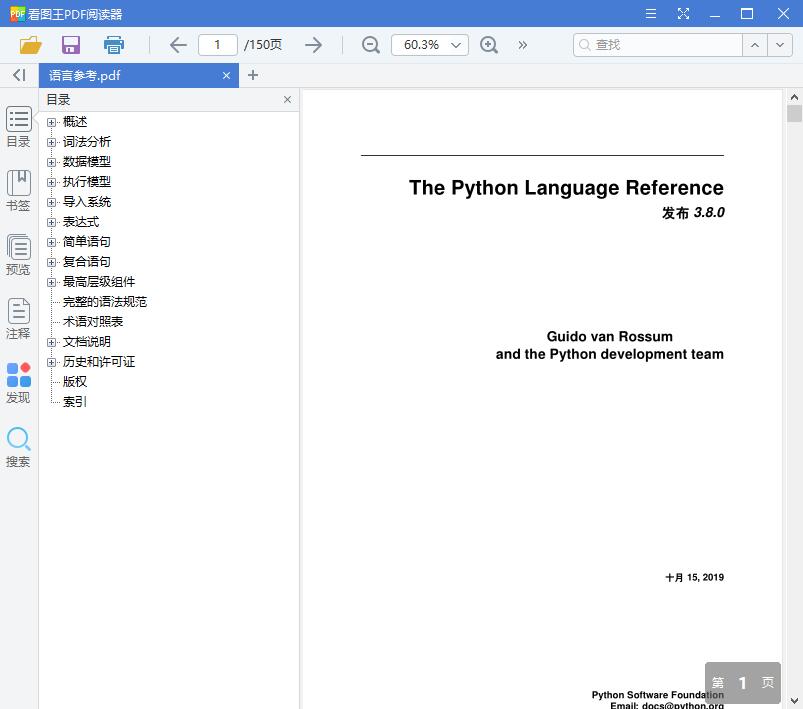Switch to the 预览 preview panel

(18, 256)
